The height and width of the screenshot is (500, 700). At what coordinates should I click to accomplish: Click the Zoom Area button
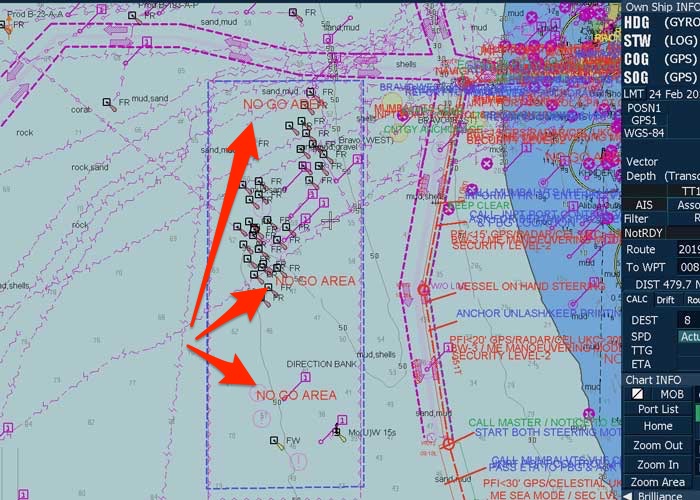pyautogui.click(x=658, y=483)
